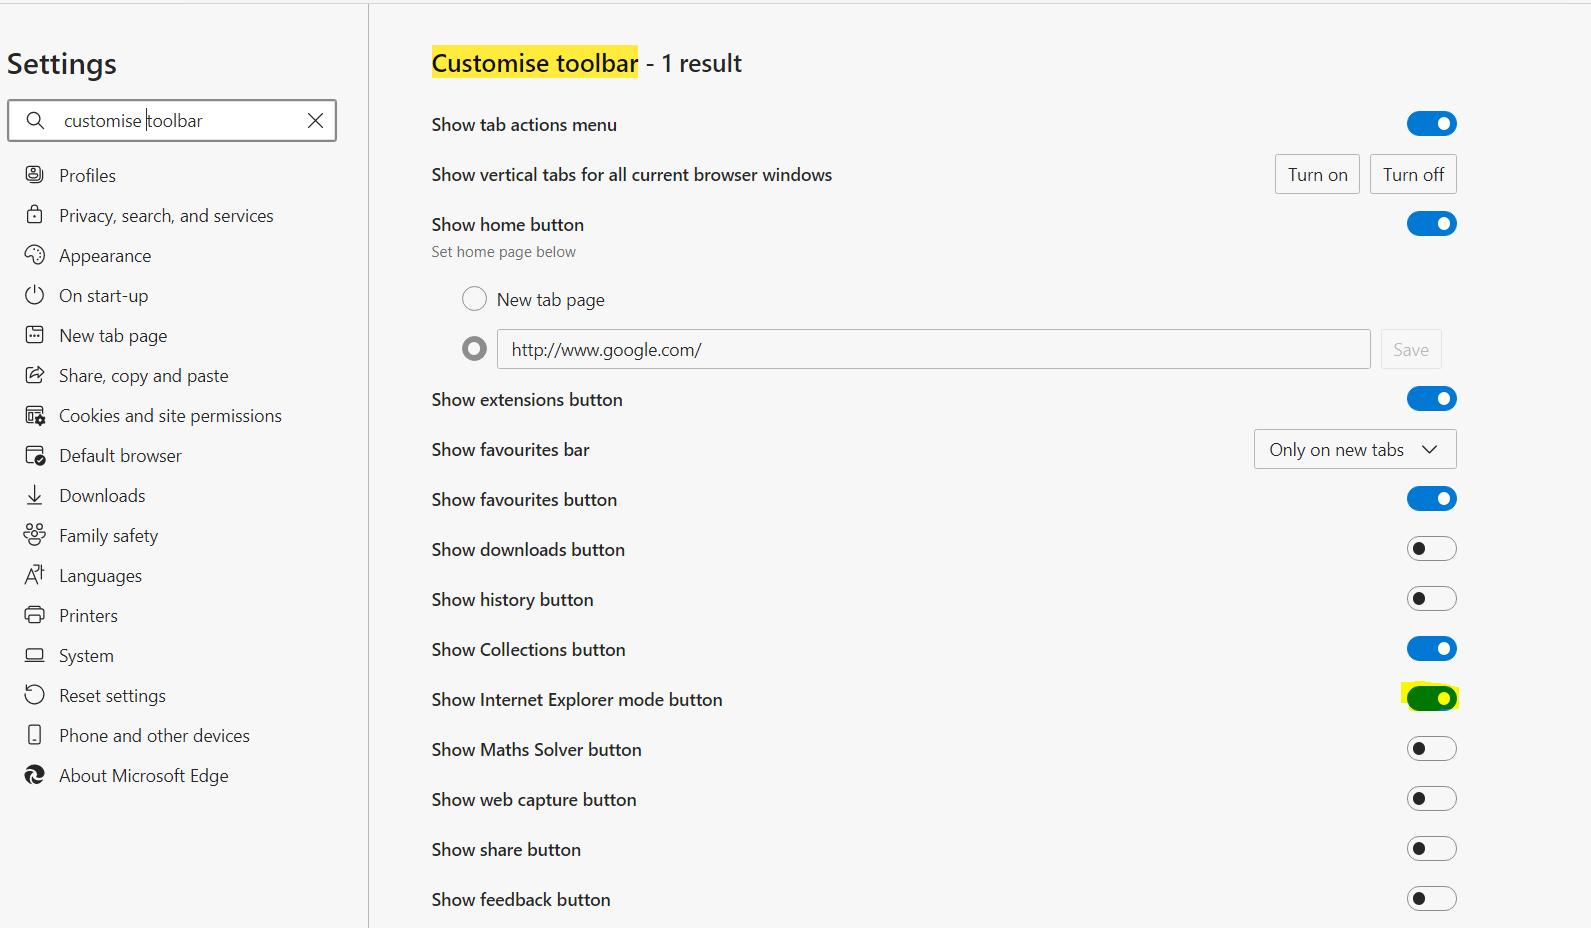
Task: Click the Cookies and site permissions icon
Action: click(x=35, y=415)
